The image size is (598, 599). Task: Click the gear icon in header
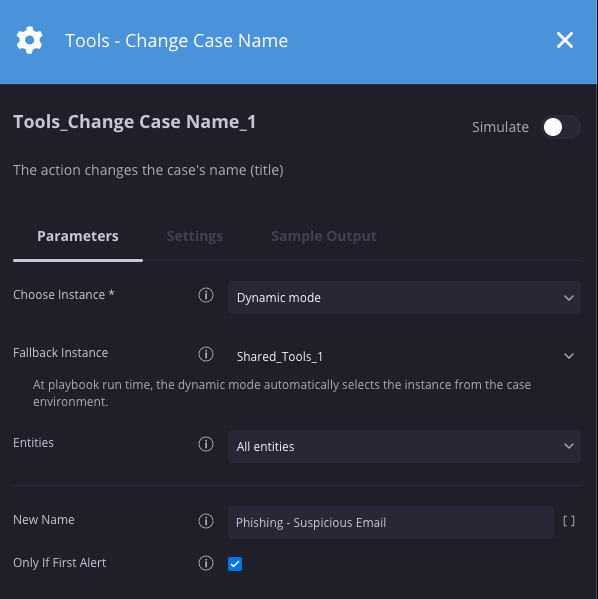[x=29, y=40]
